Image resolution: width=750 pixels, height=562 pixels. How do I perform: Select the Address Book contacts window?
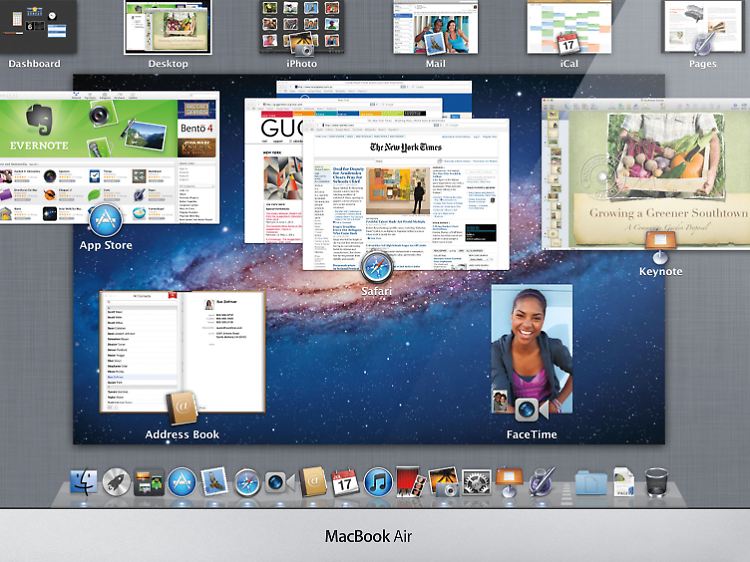(x=182, y=352)
